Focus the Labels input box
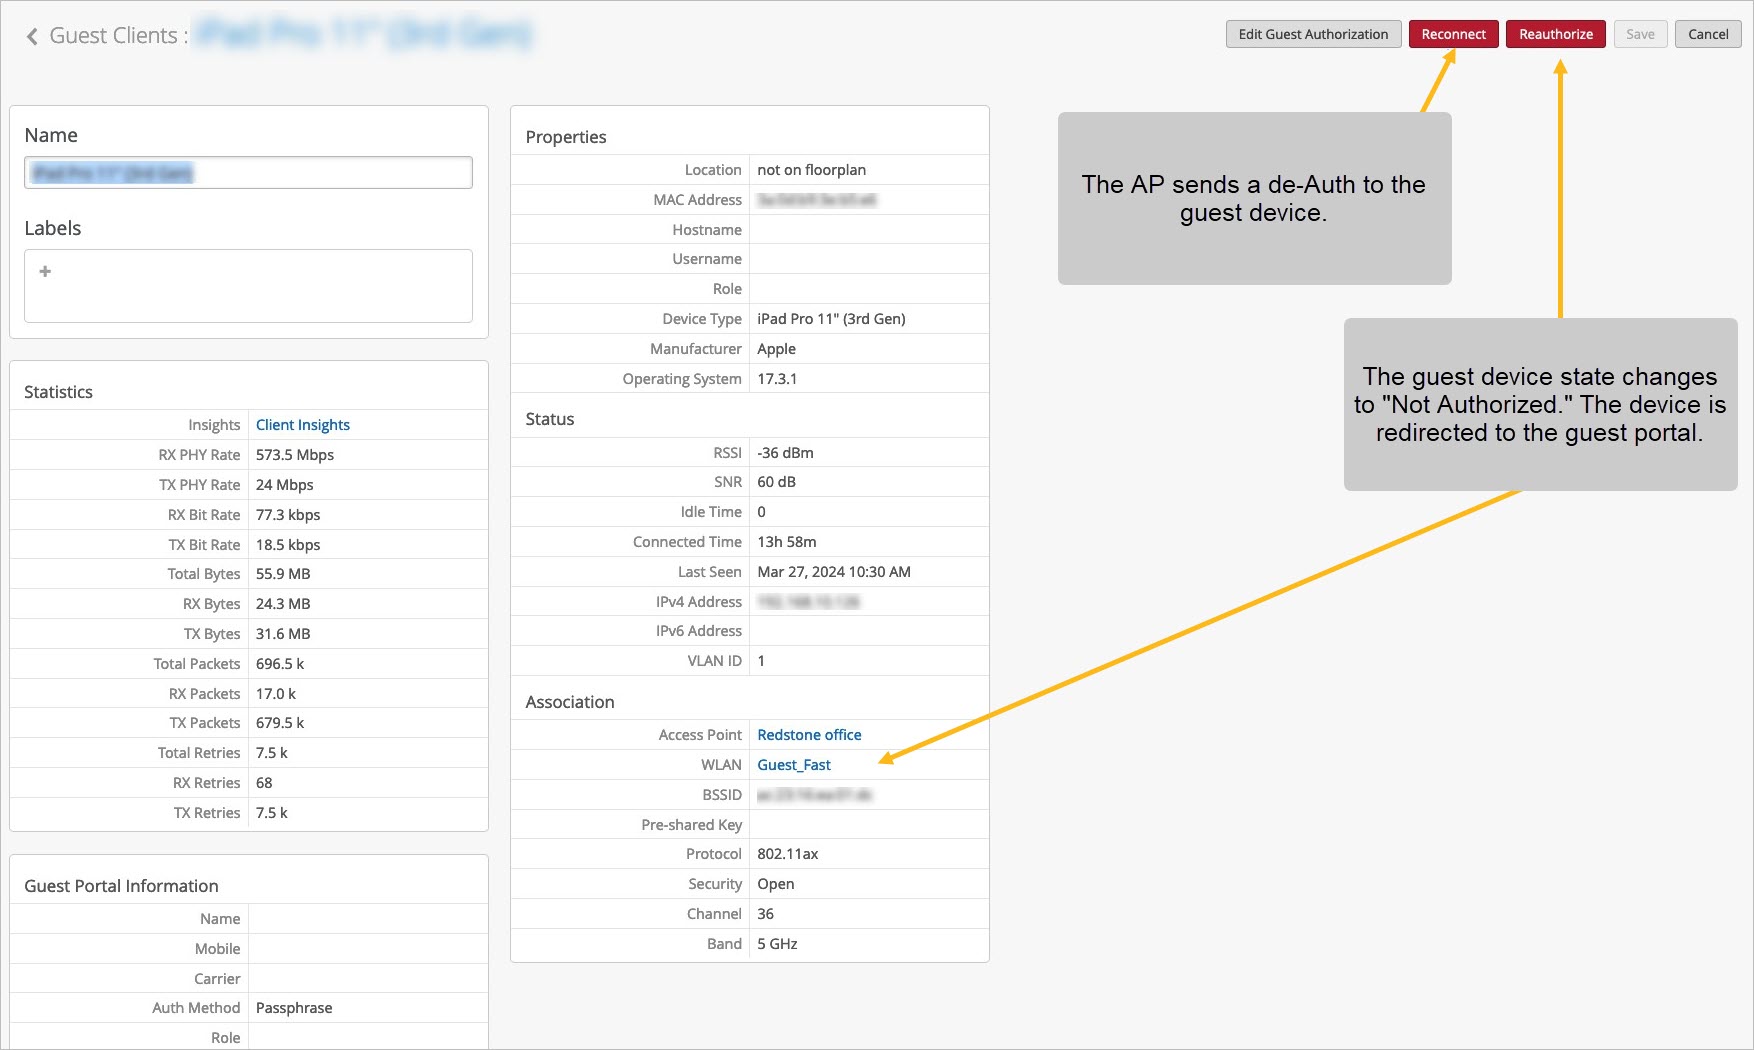Viewport: 1754px width, 1050px height. click(x=248, y=286)
